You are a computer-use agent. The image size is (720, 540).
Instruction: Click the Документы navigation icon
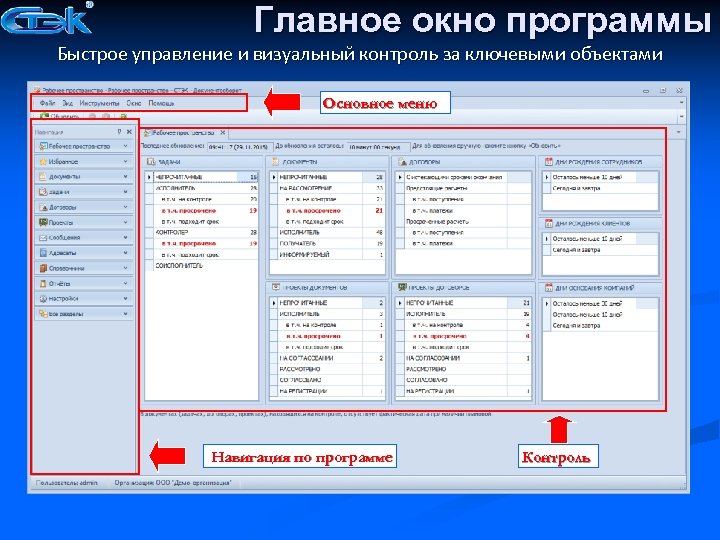(43, 176)
